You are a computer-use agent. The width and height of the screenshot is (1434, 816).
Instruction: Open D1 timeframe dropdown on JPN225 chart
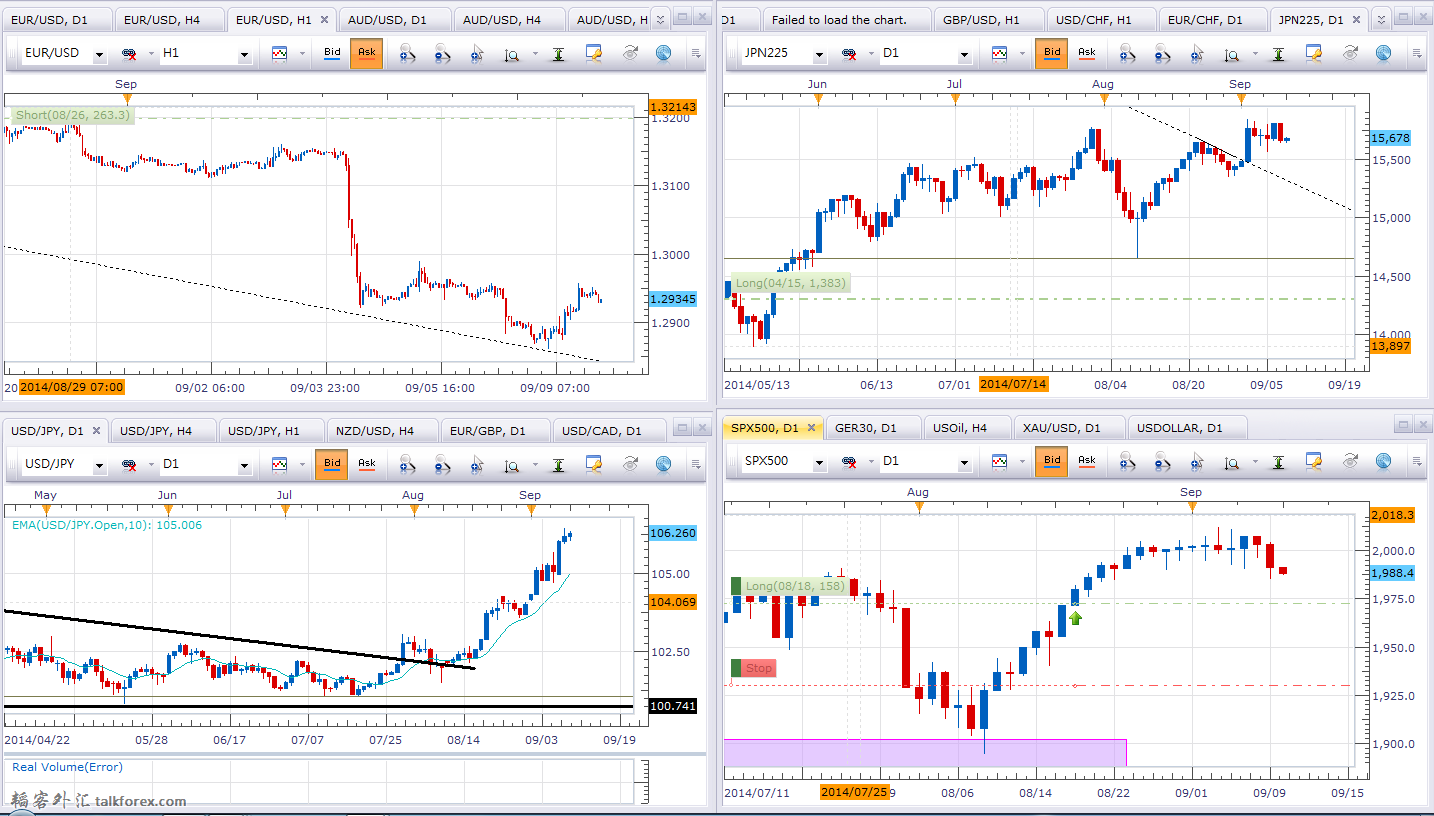tap(964, 53)
